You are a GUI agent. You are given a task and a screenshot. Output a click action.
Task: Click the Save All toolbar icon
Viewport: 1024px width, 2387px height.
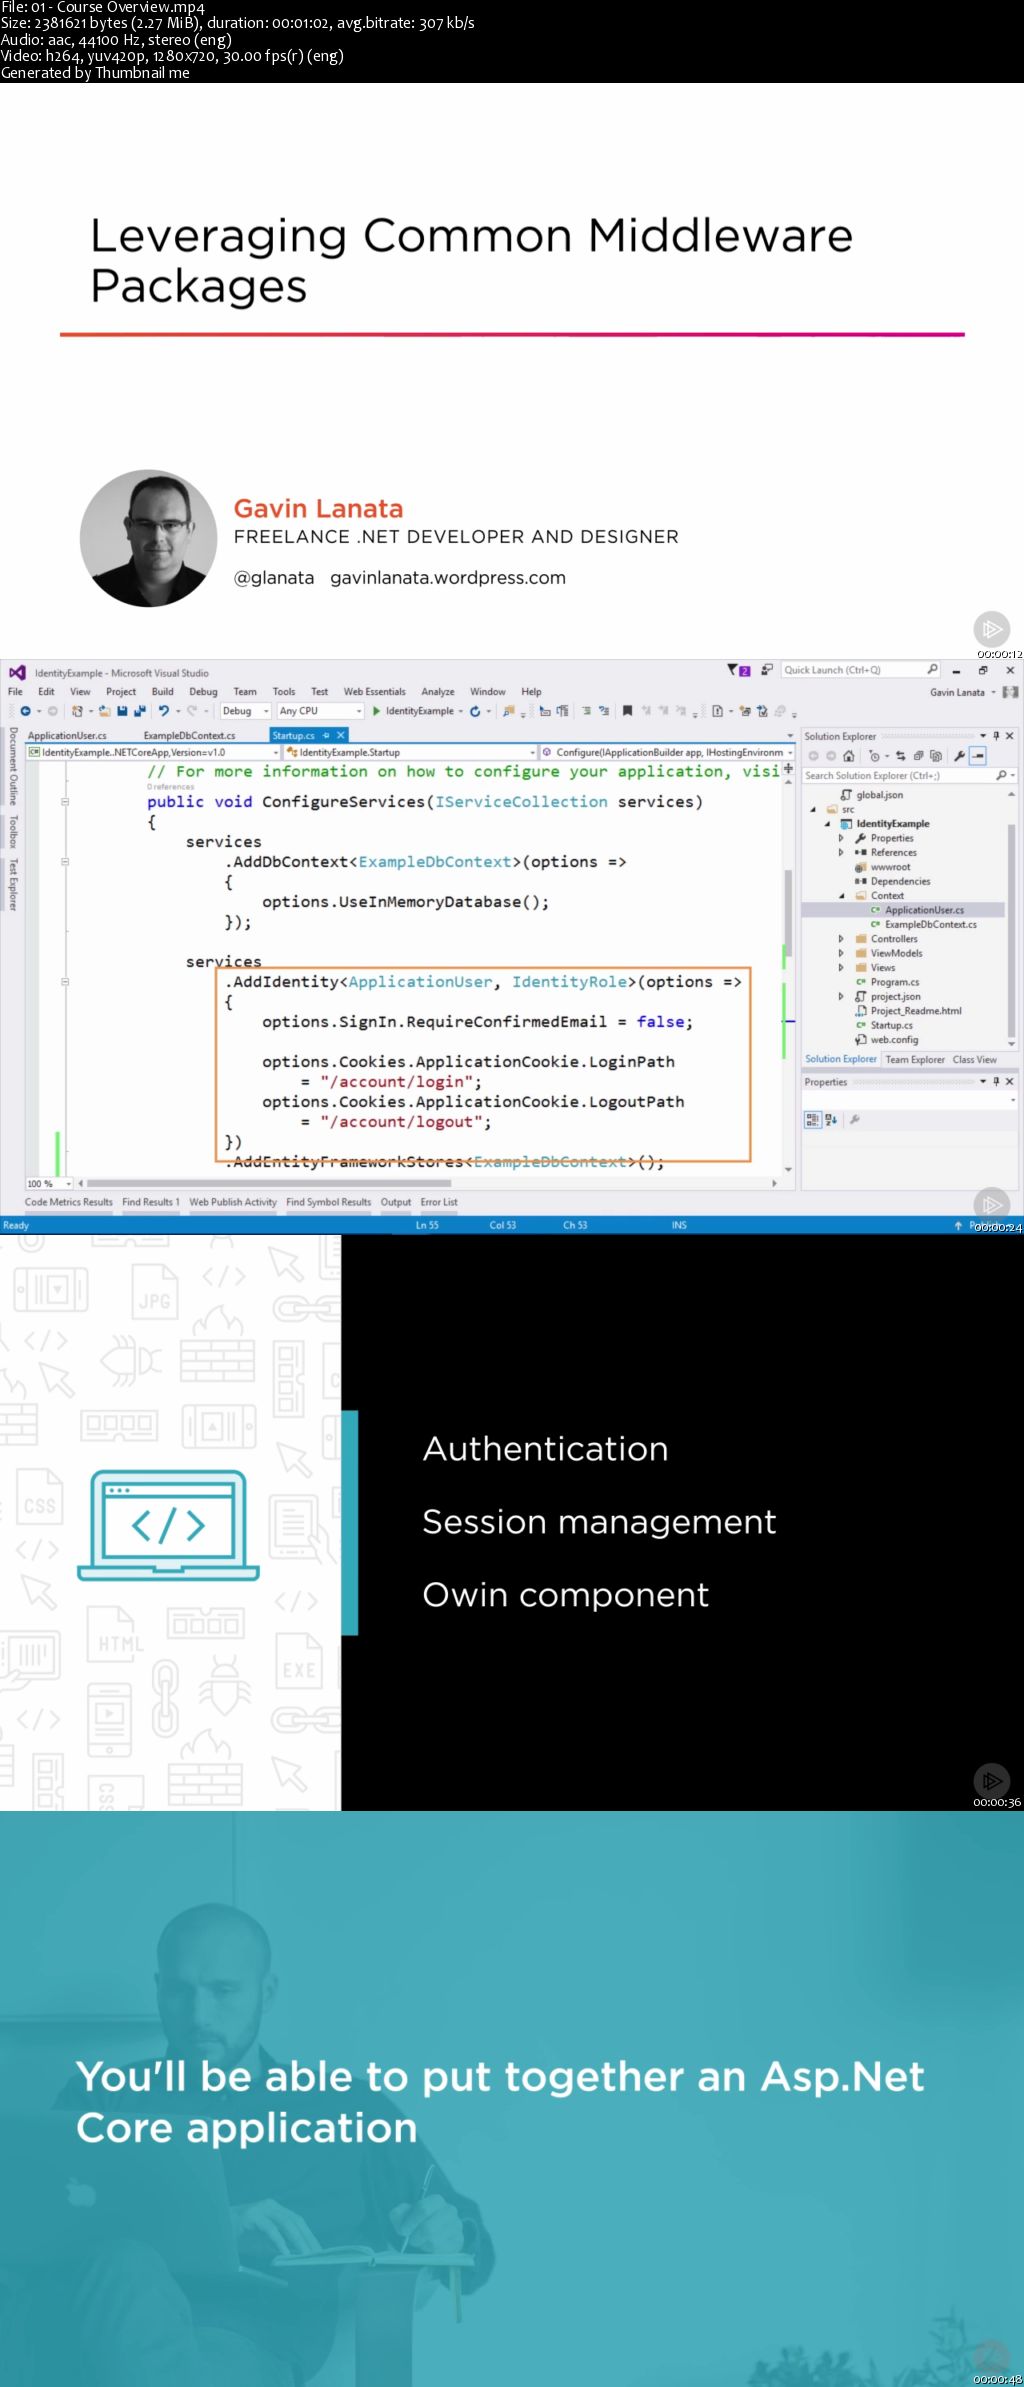tap(138, 711)
